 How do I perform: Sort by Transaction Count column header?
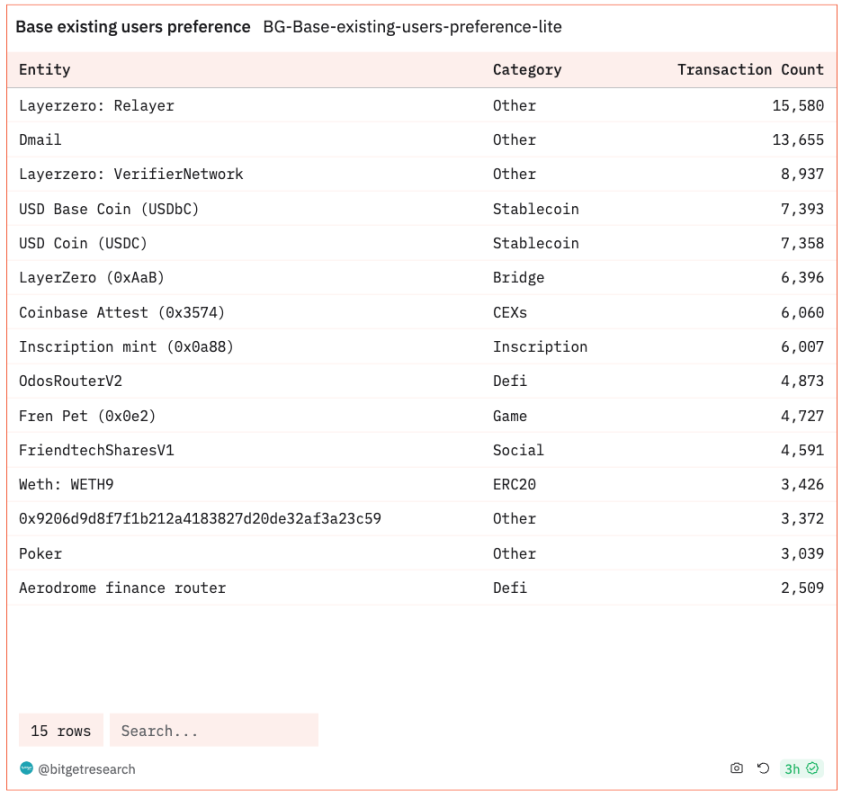click(750, 70)
